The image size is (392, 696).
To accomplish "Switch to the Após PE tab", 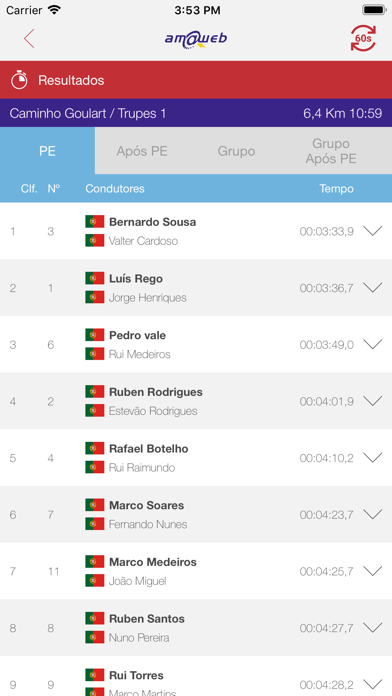I will (142, 151).
